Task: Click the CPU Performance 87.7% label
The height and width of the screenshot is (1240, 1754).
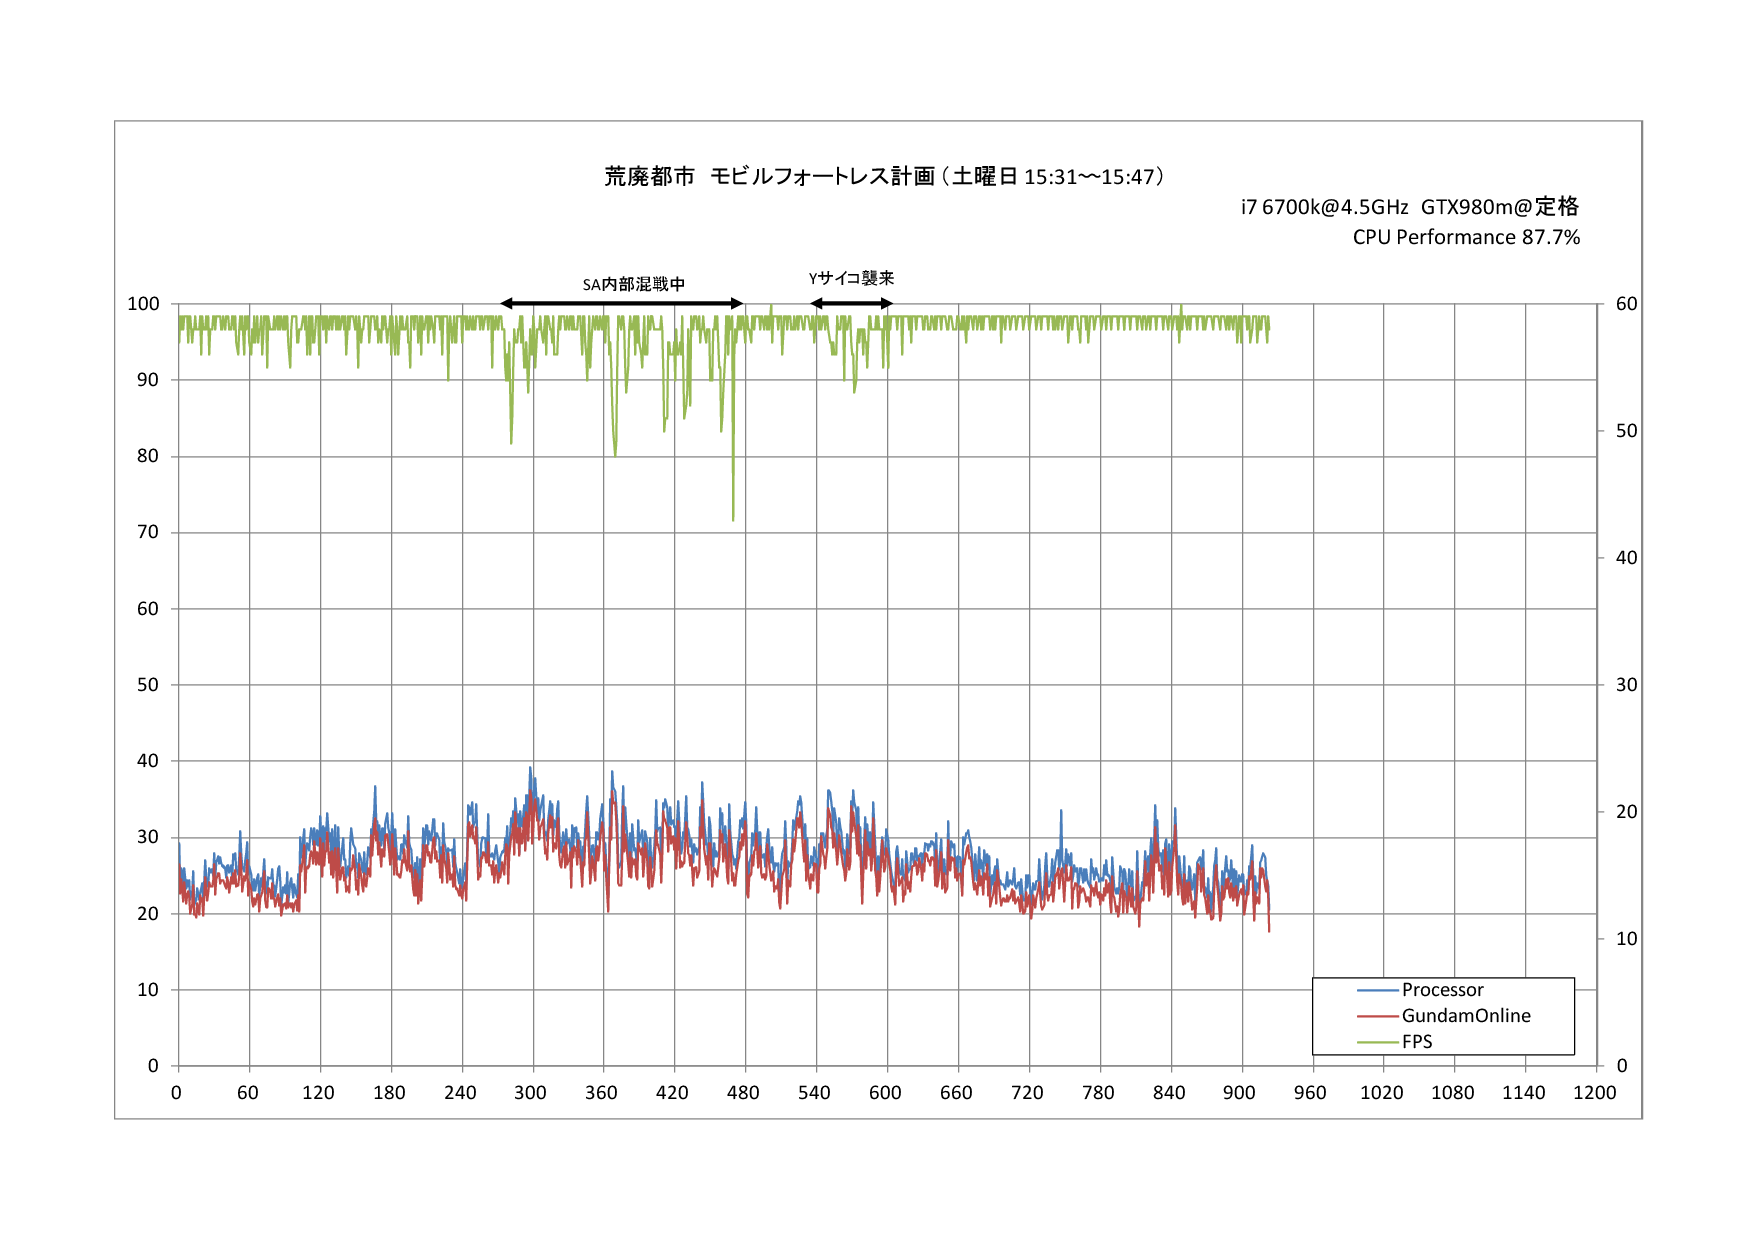Action: pos(1466,237)
